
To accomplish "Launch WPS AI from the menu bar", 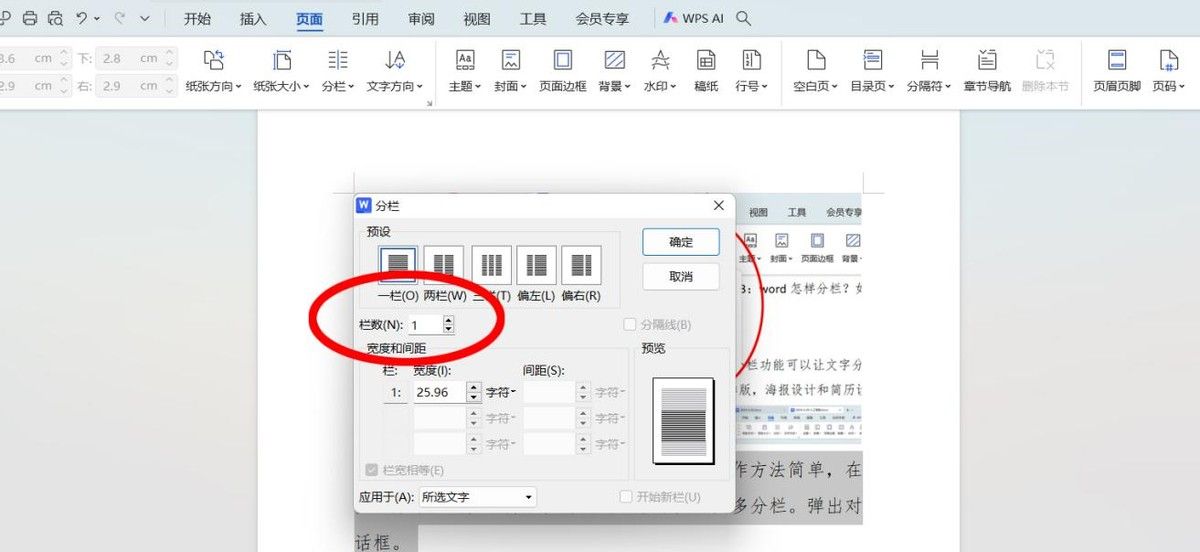I will pos(694,18).
